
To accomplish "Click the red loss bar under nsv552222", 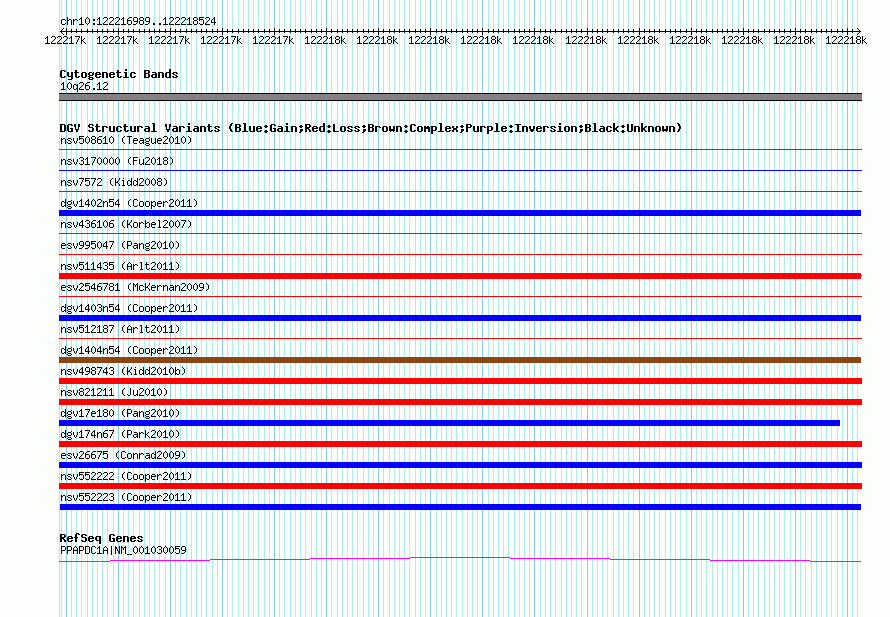I will pos(460,486).
